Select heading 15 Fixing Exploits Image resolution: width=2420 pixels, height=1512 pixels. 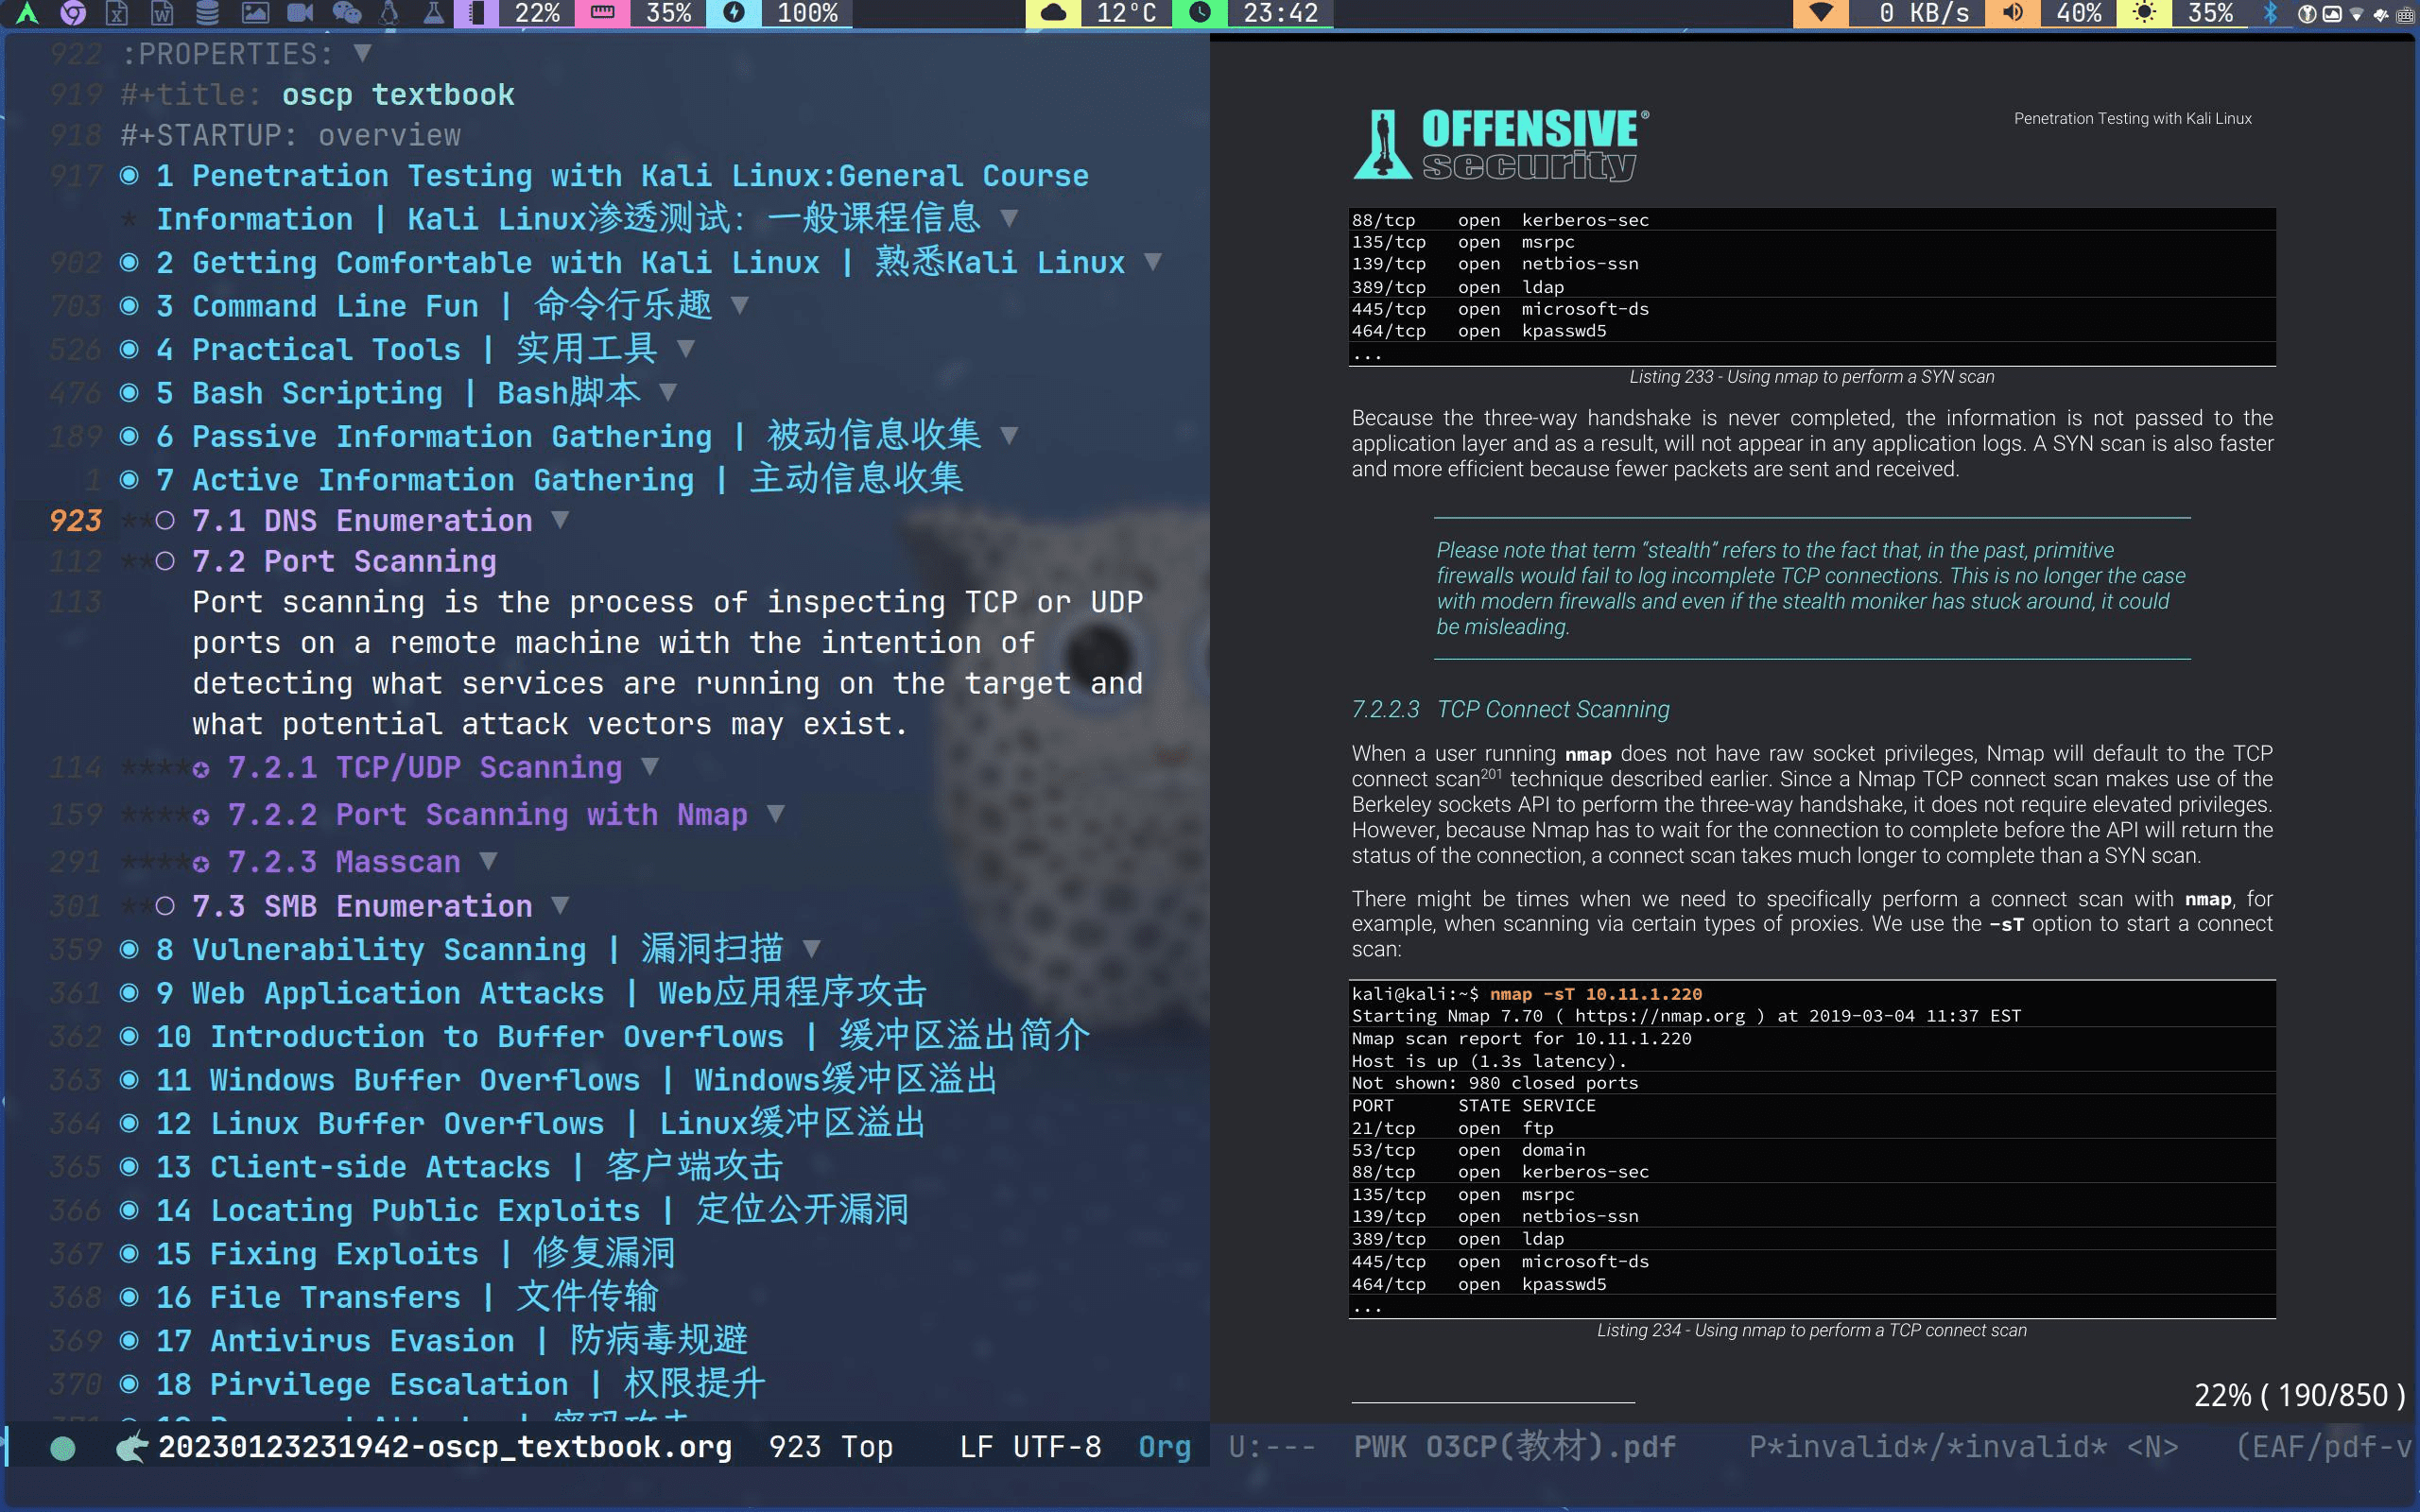click(x=416, y=1253)
